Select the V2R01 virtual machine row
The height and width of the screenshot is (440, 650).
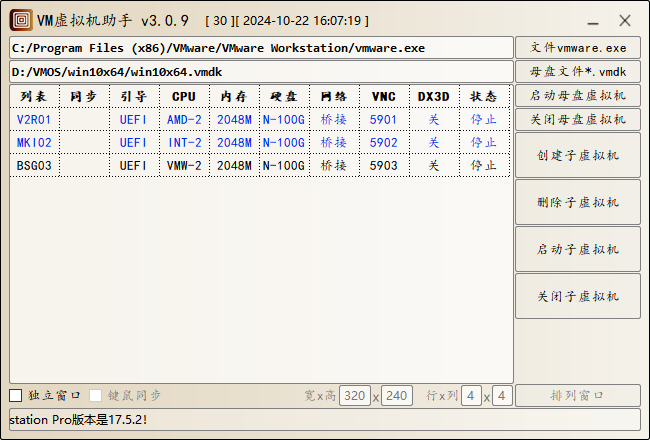260,120
